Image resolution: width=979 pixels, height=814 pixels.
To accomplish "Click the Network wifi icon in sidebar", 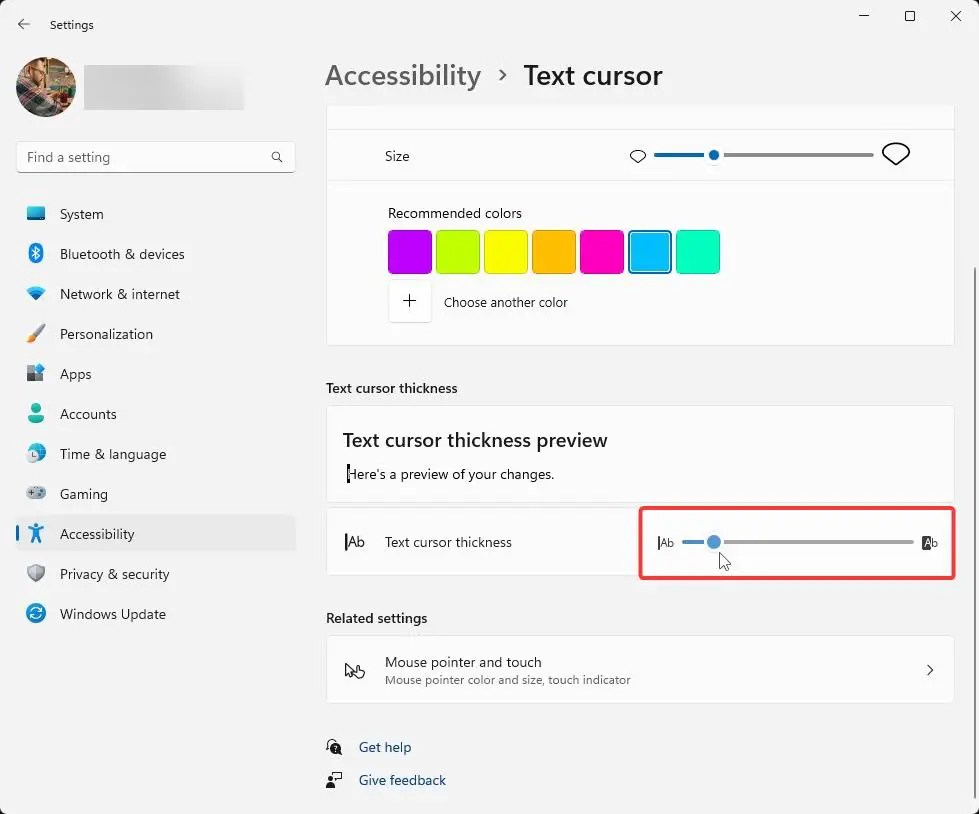I will (x=36, y=293).
